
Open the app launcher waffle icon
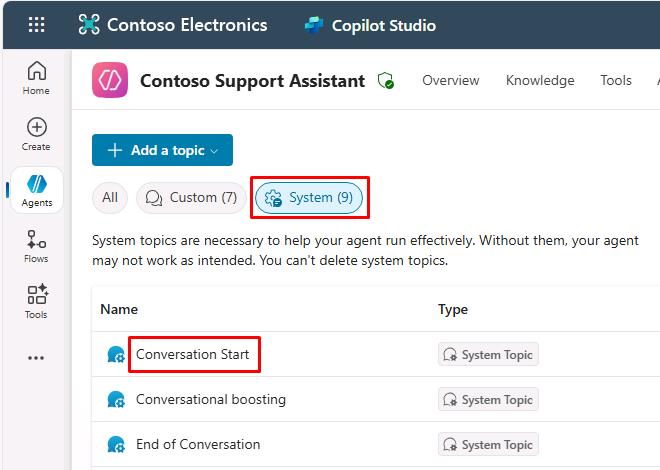click(x=36, y=25)
